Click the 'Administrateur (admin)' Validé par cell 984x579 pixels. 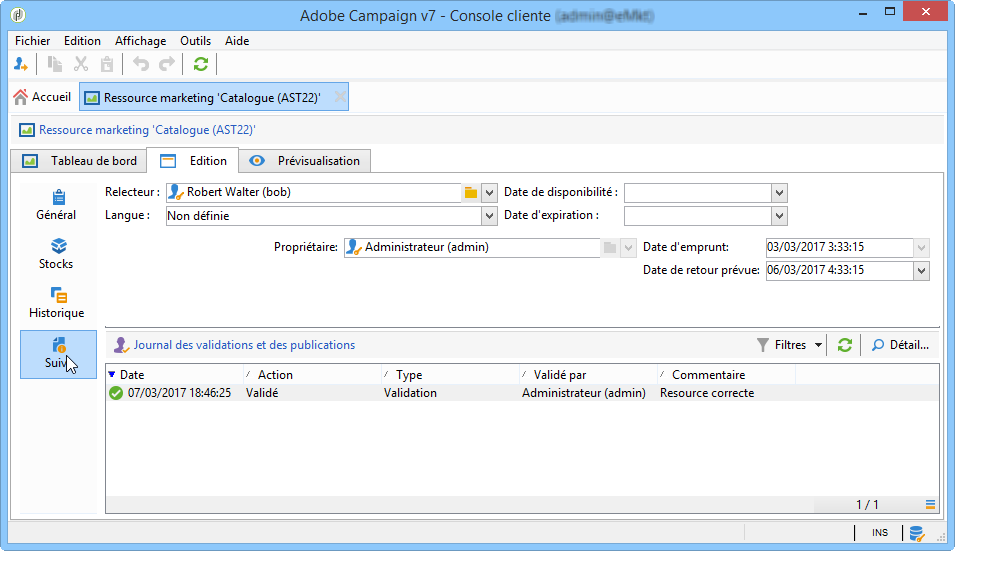tap(584, 393)
